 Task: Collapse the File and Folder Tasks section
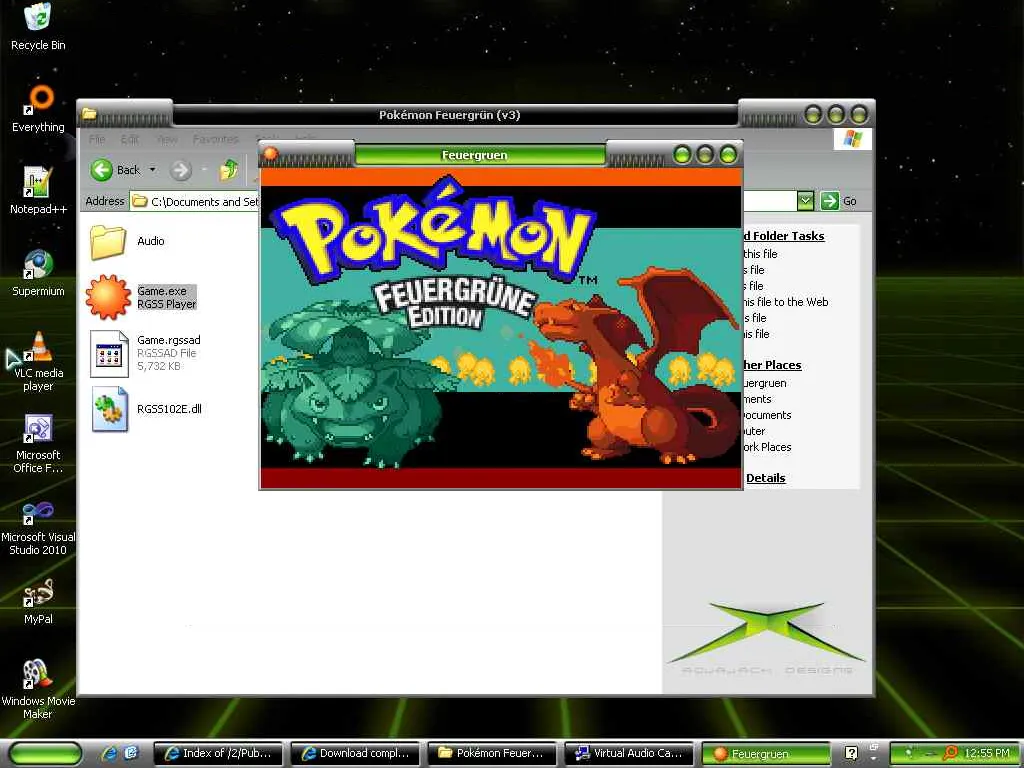(784, 236)
